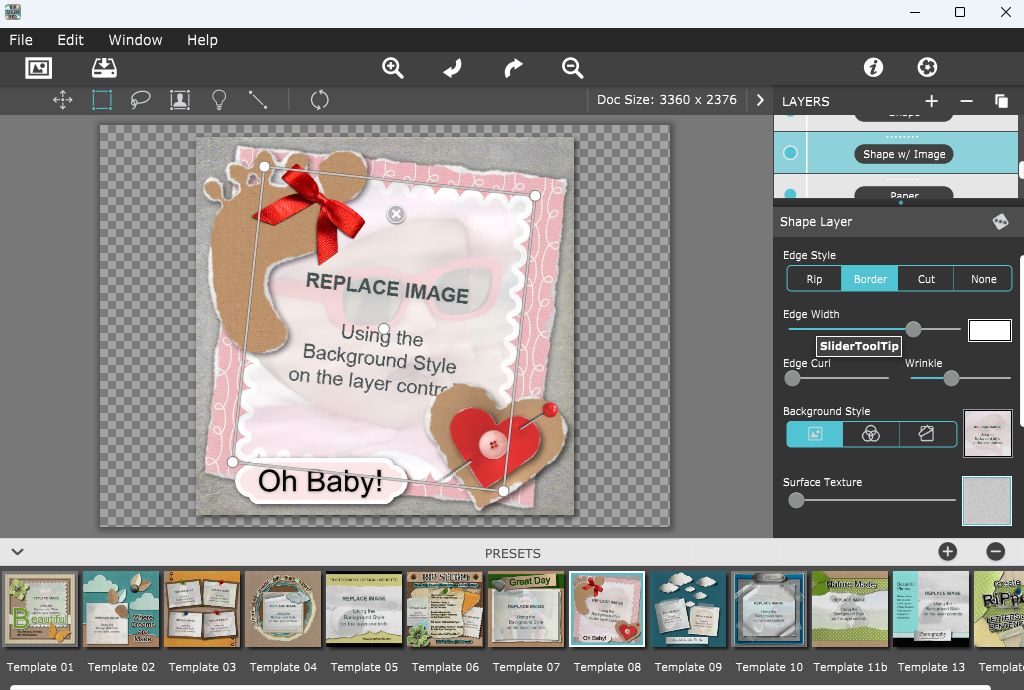Screen dimensions: 1024x690
Task: Remove layer with the minus icon
Action: coord(967,101)
